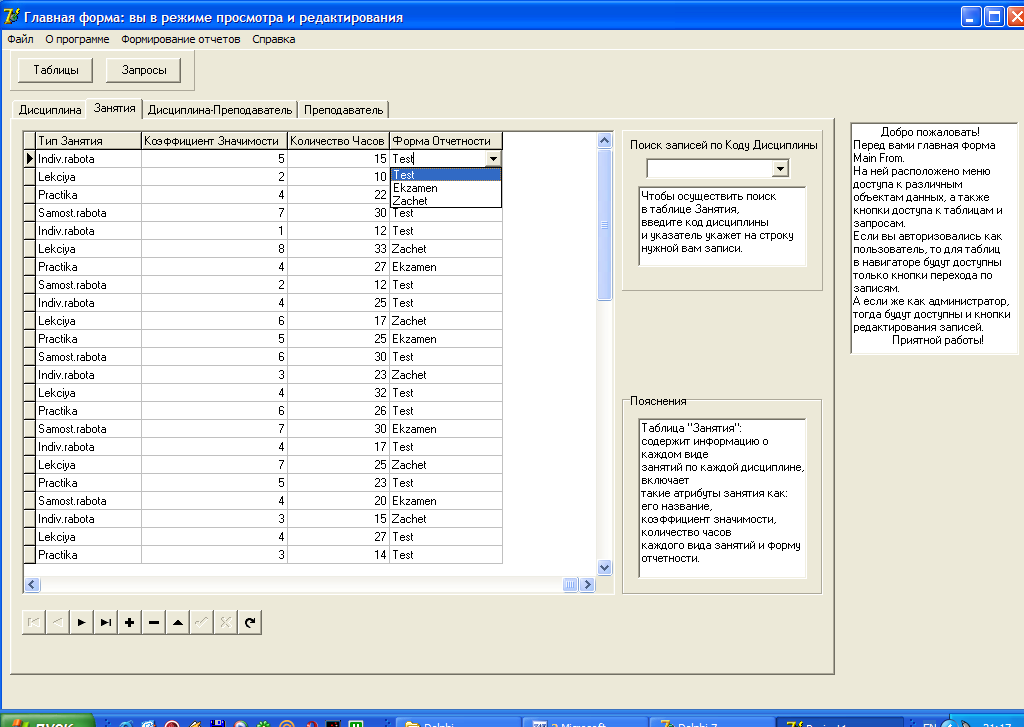Choose Zachet in the dropdown list

pyautogui.click(x=445, y=201)
